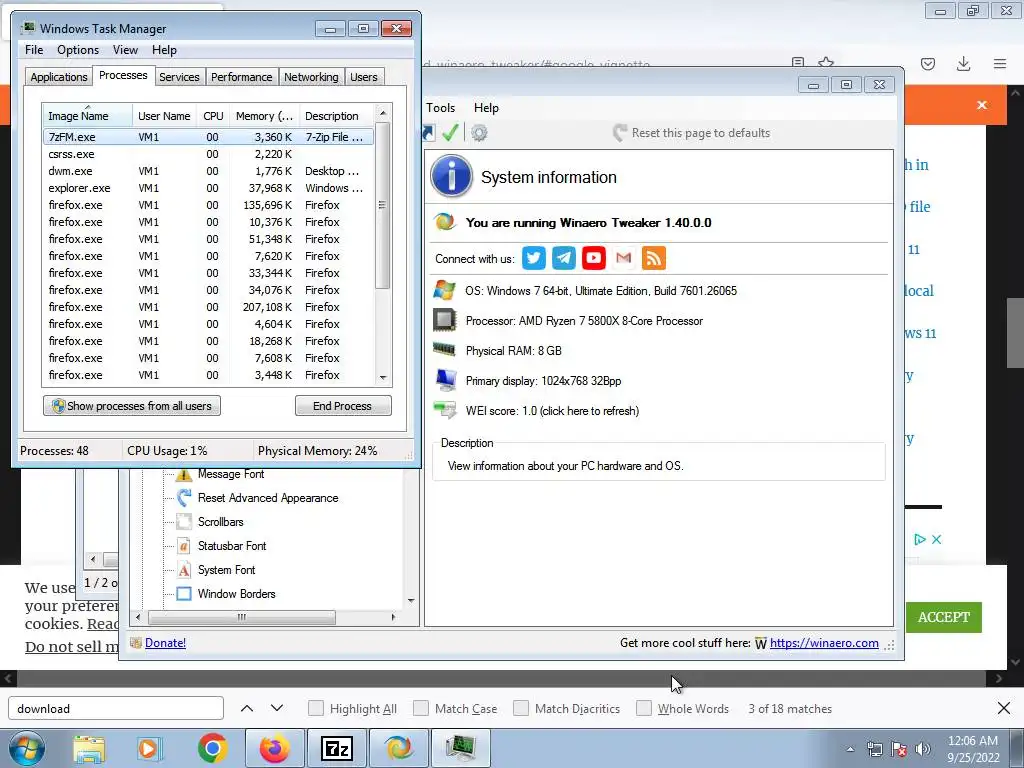Click the volume speaker tray icon

(x=923, y=749)
